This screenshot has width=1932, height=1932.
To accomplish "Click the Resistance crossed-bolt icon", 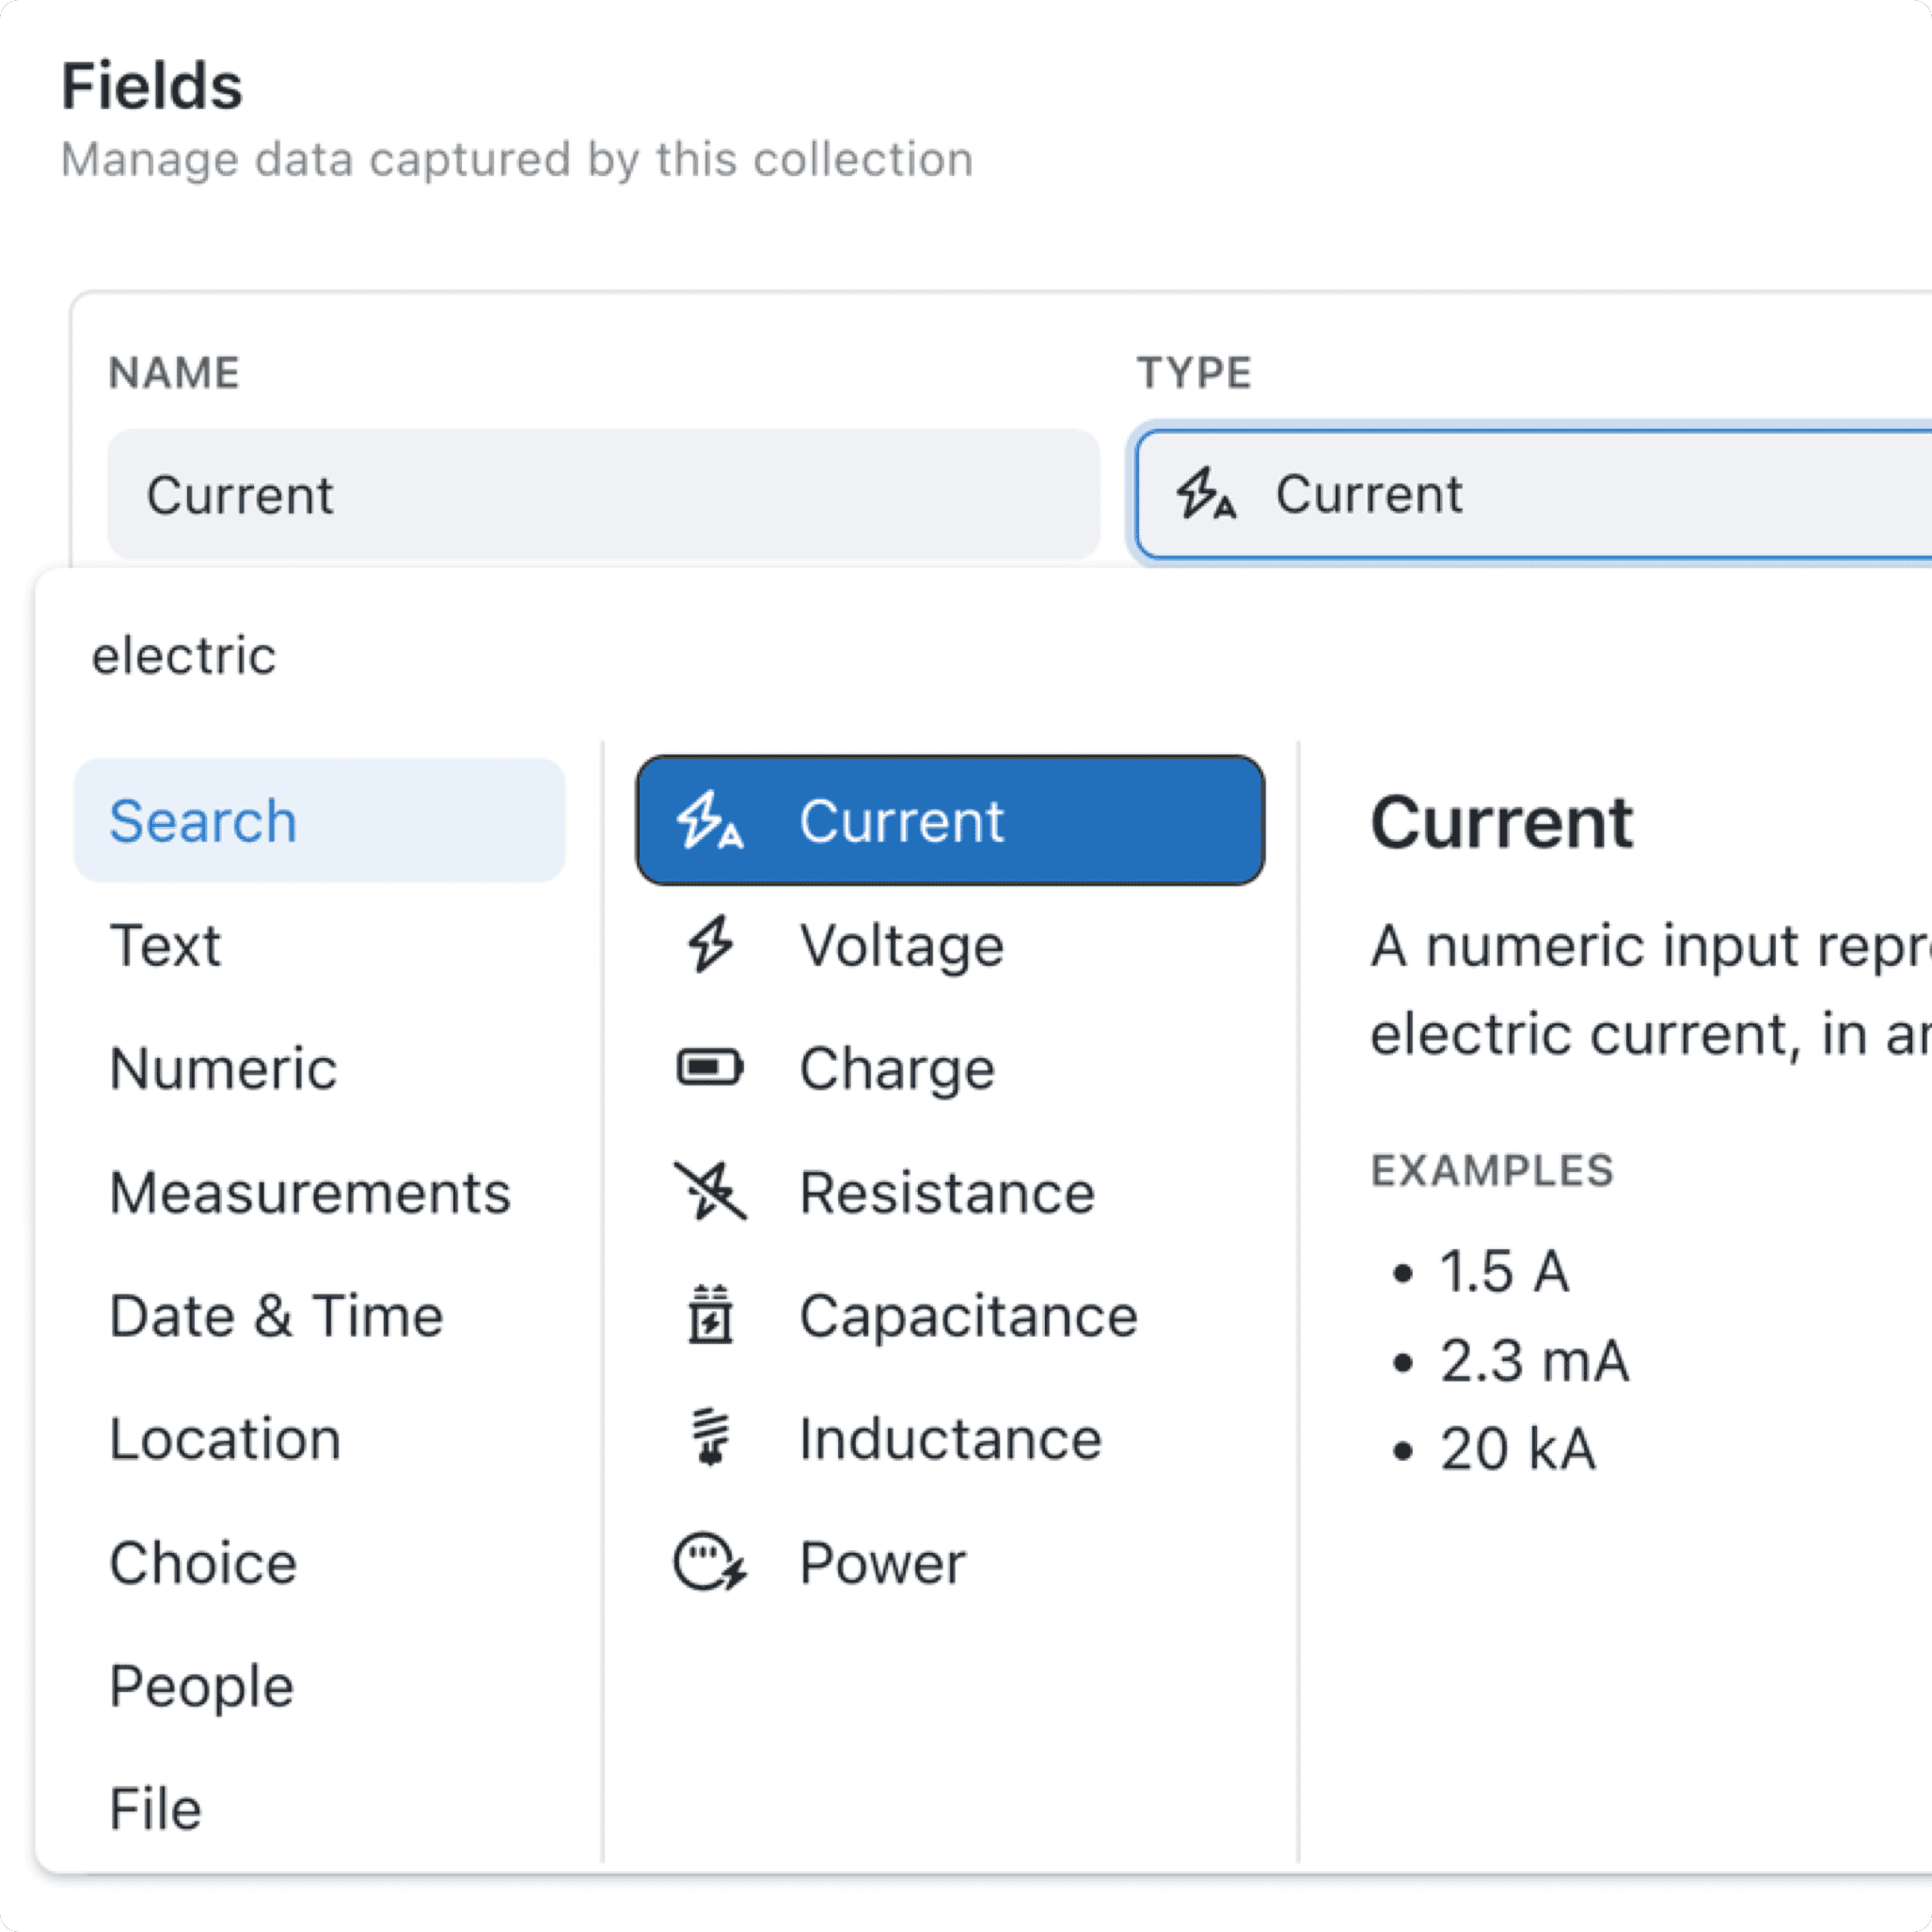I will pyautogui.click(x=710, y=1191).
